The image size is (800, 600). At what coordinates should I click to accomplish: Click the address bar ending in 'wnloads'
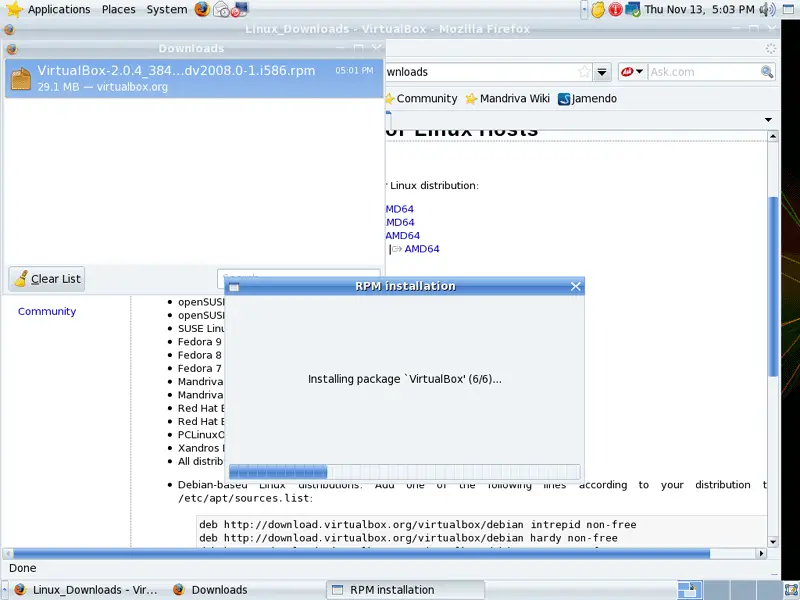(482, 72)
